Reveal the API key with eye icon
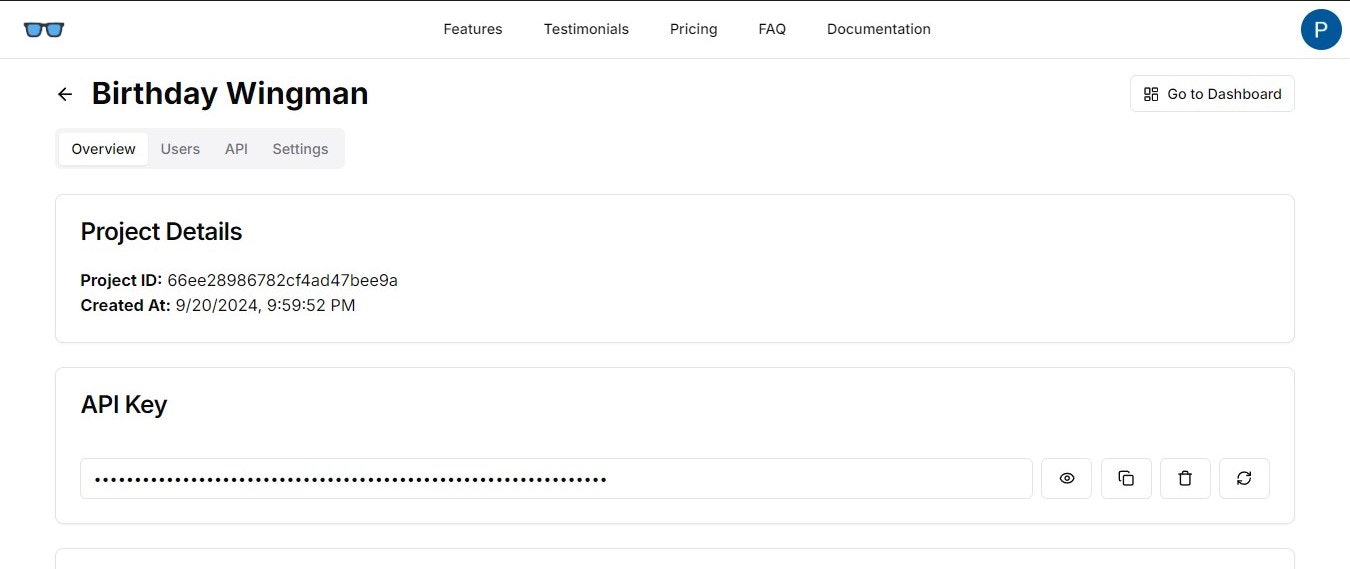1350x569 pixels. coord(1067,478)
